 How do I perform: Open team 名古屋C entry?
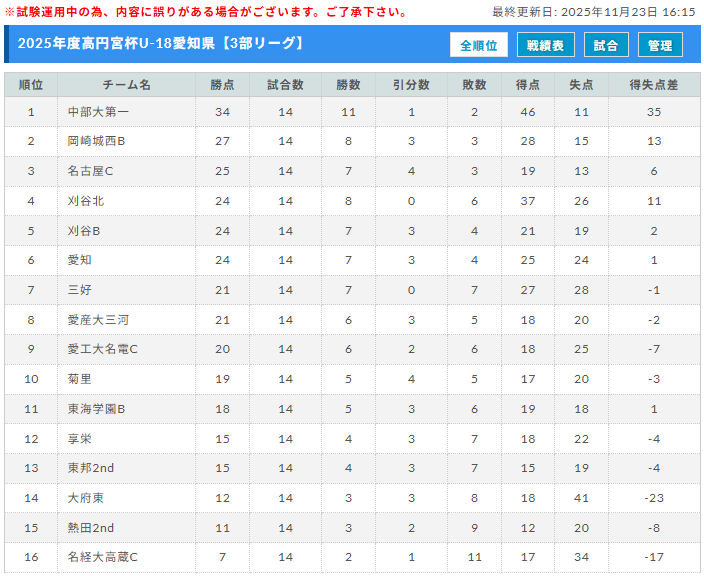point(91,172)
